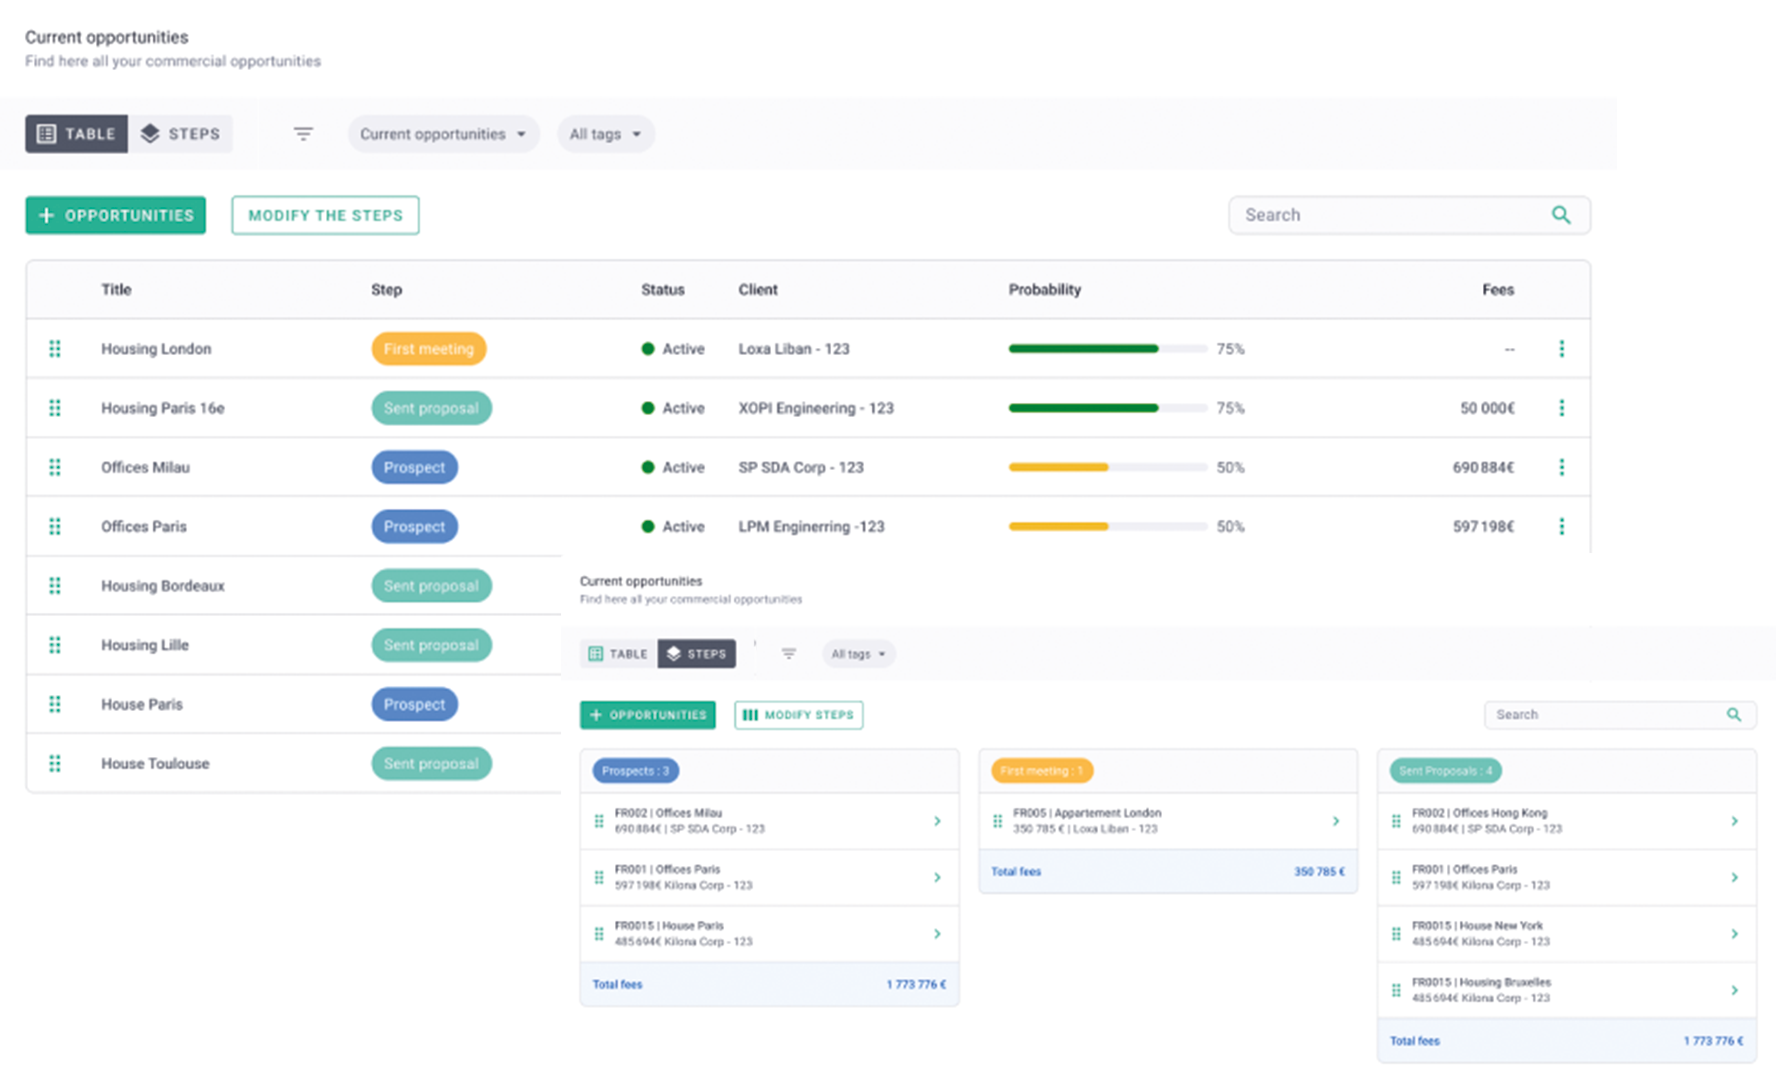Click the Prospects : 3 column tag
Image resolution: width=1776 pixels, height=1082 pixels.
635,771
